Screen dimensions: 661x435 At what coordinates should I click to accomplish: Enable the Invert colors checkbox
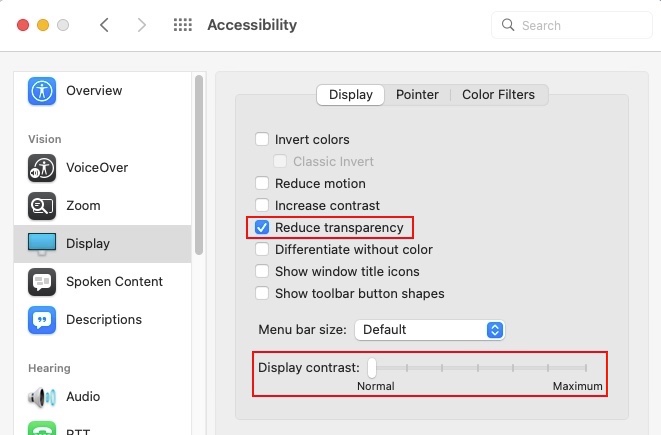coord(262,140)
